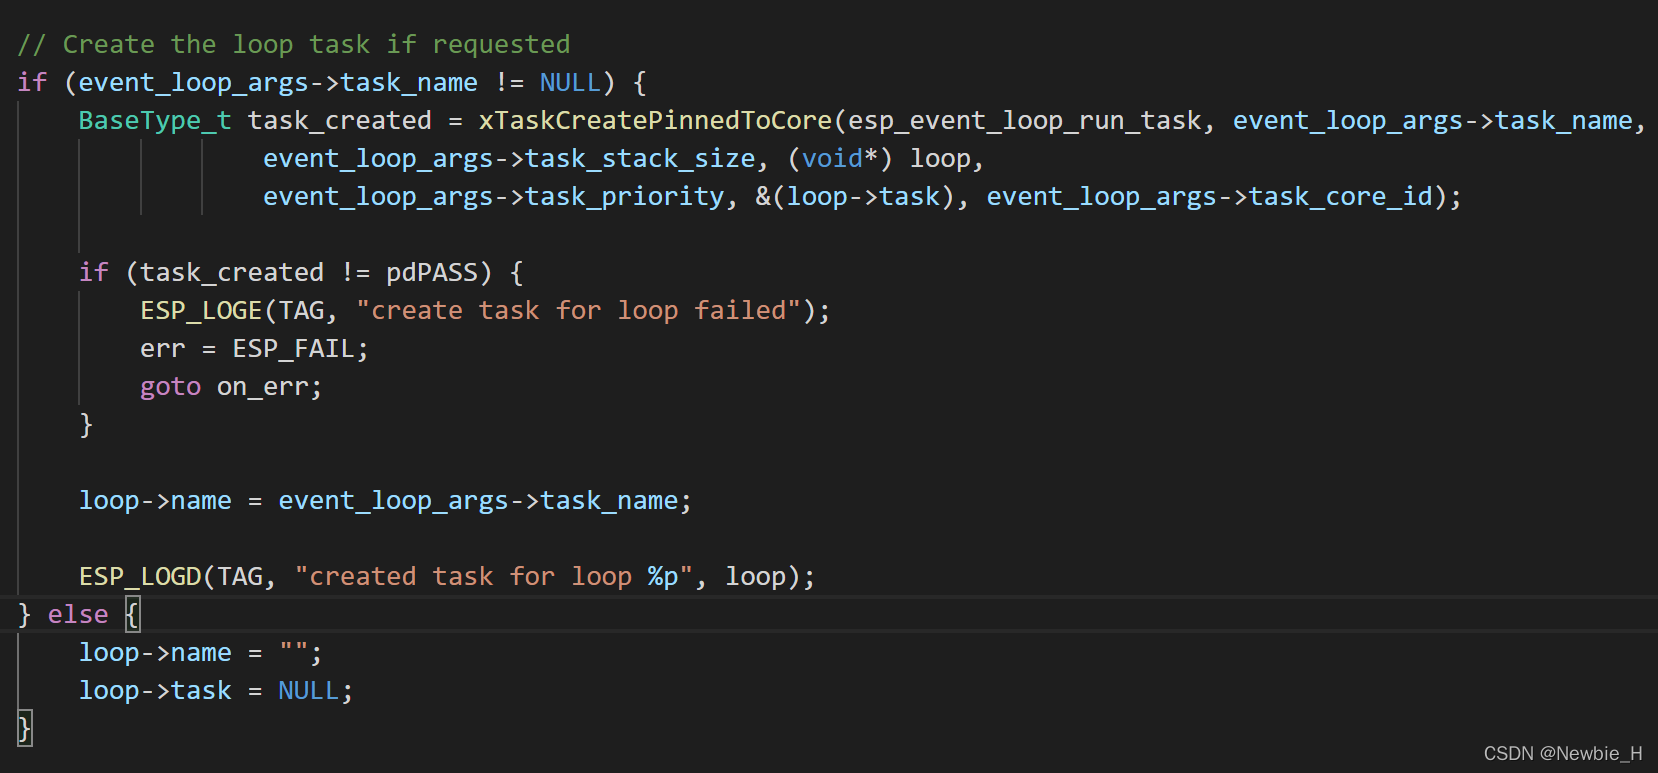Click the ESP_LOGE macro call
The image size is (1658, 773).
pos(201,311)
